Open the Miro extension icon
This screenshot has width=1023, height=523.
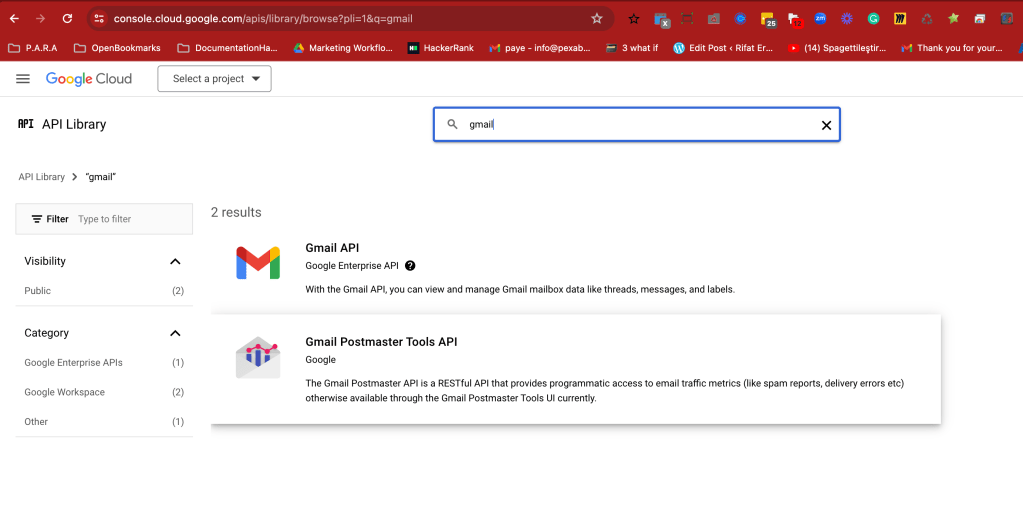tap(900, 19)
